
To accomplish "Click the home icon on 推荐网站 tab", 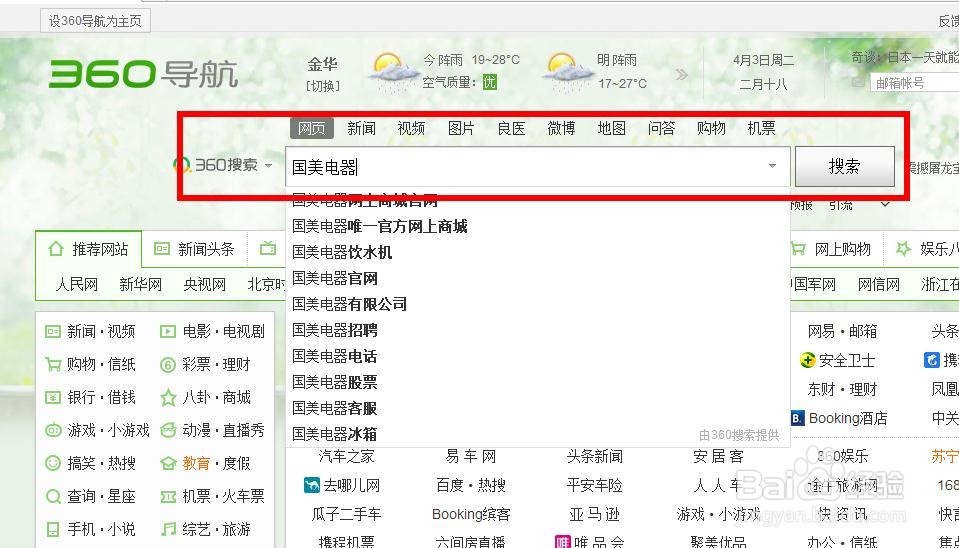I will pos(56,248).
